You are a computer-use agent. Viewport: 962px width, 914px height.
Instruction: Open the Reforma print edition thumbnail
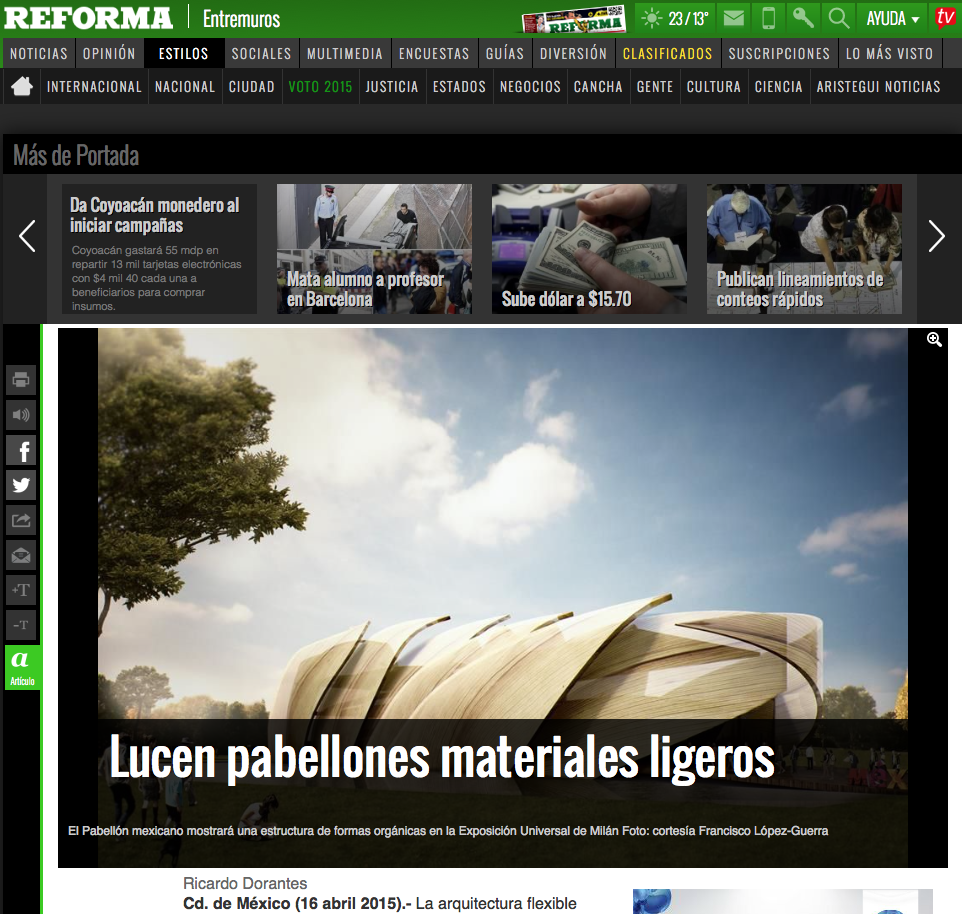click(573, 20)
